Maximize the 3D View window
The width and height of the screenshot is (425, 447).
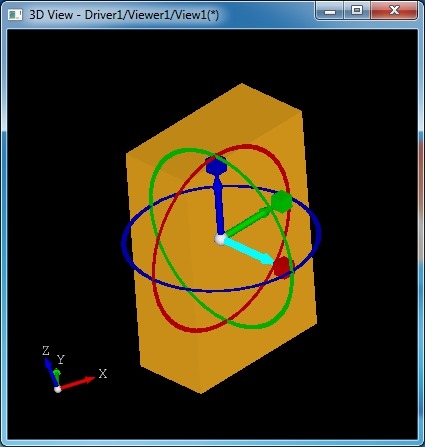(x=357, y=11)
